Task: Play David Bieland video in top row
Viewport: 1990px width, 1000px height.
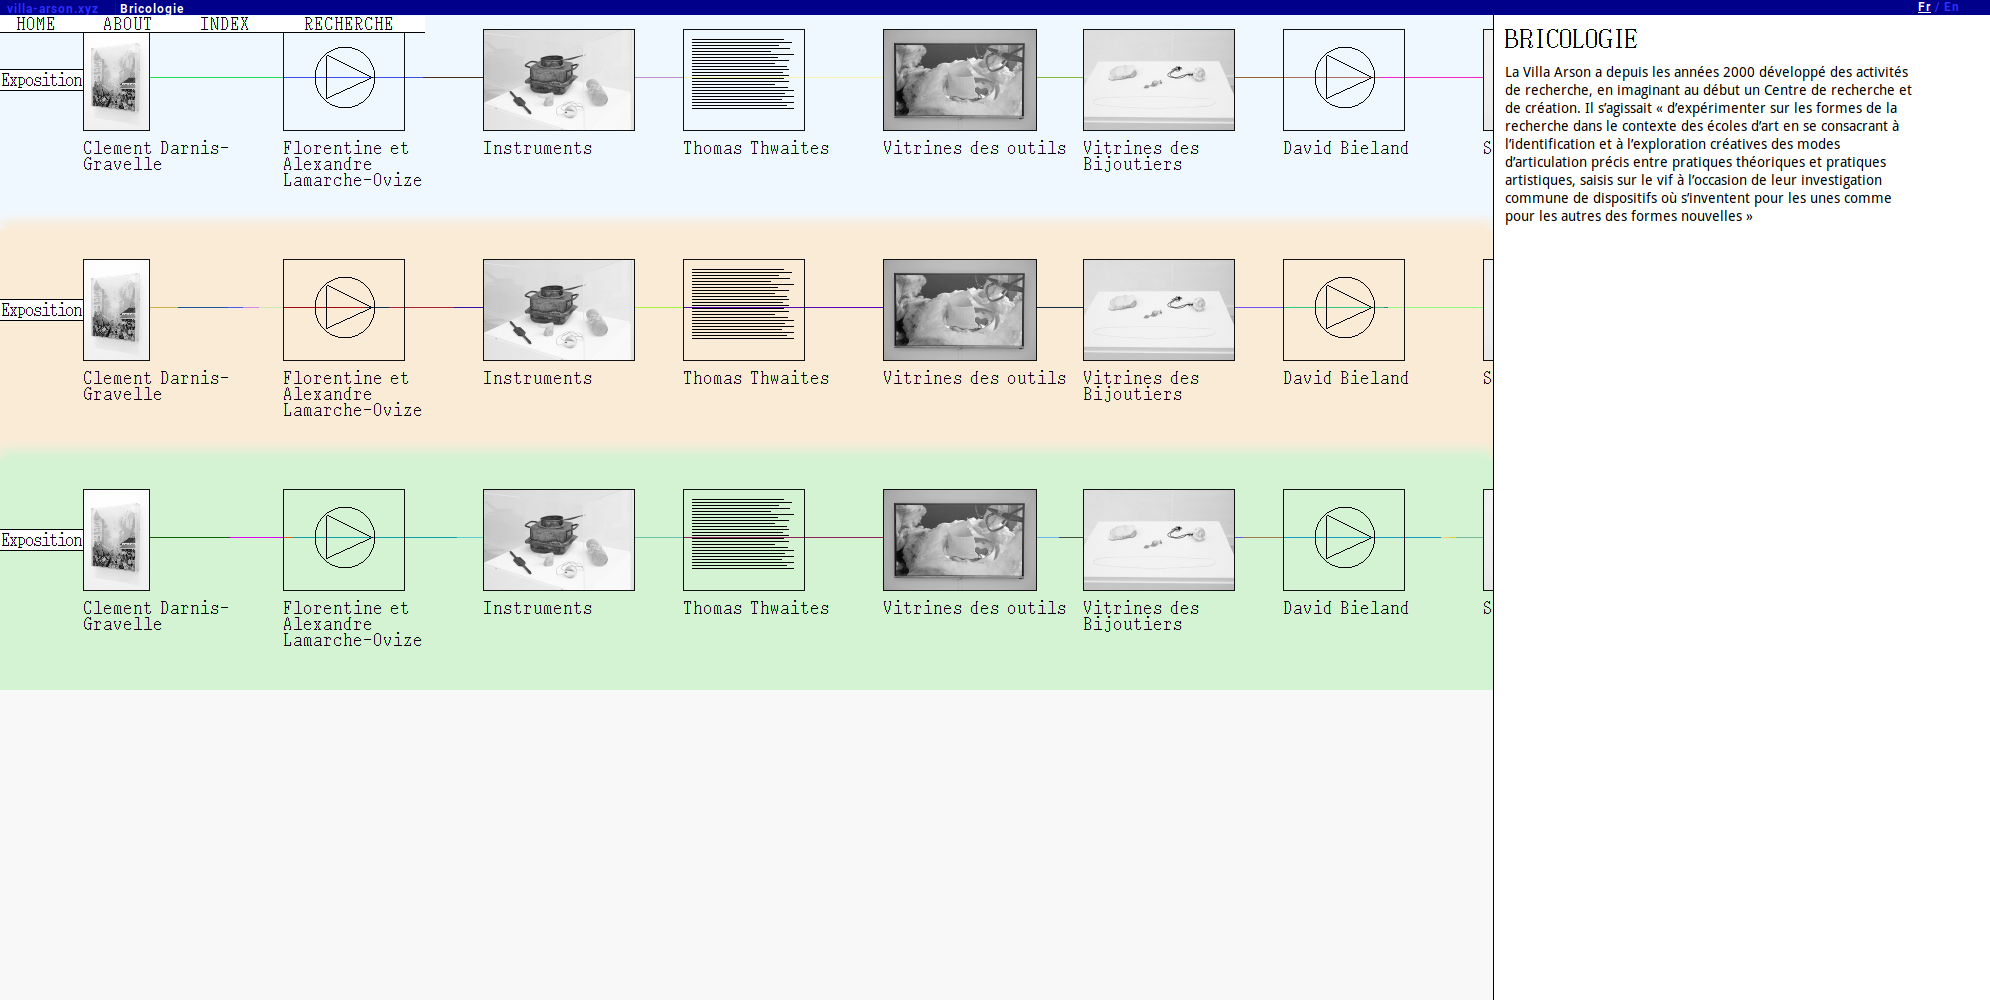Action: pos(1344,79)
